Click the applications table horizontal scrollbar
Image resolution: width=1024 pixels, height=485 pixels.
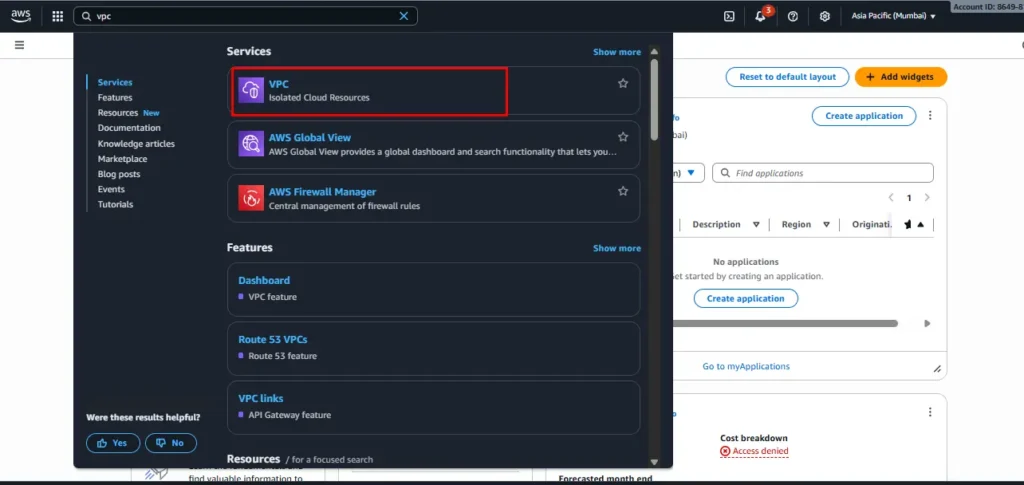coord(786,323)
